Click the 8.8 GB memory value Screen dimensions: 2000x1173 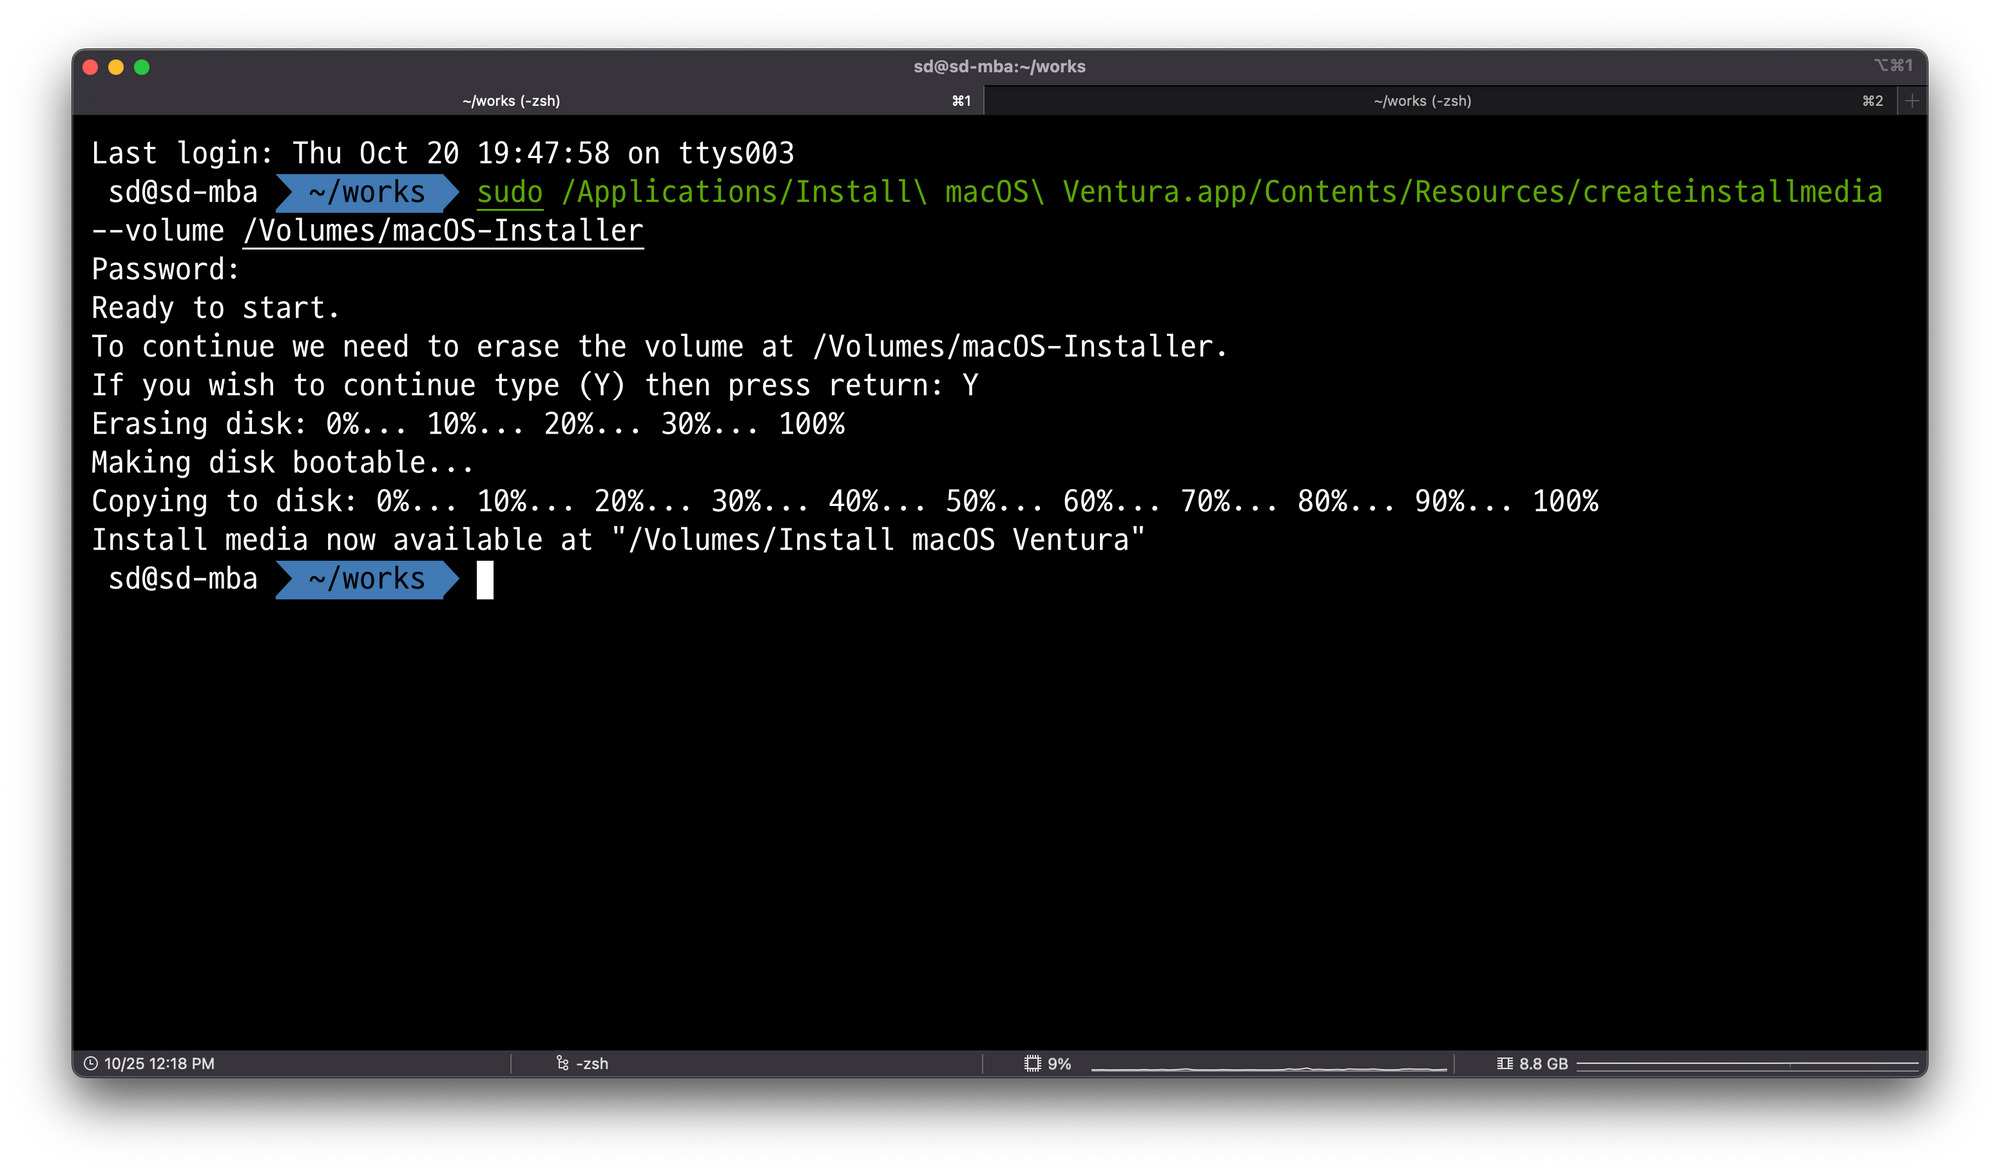pos(1543,1063)
